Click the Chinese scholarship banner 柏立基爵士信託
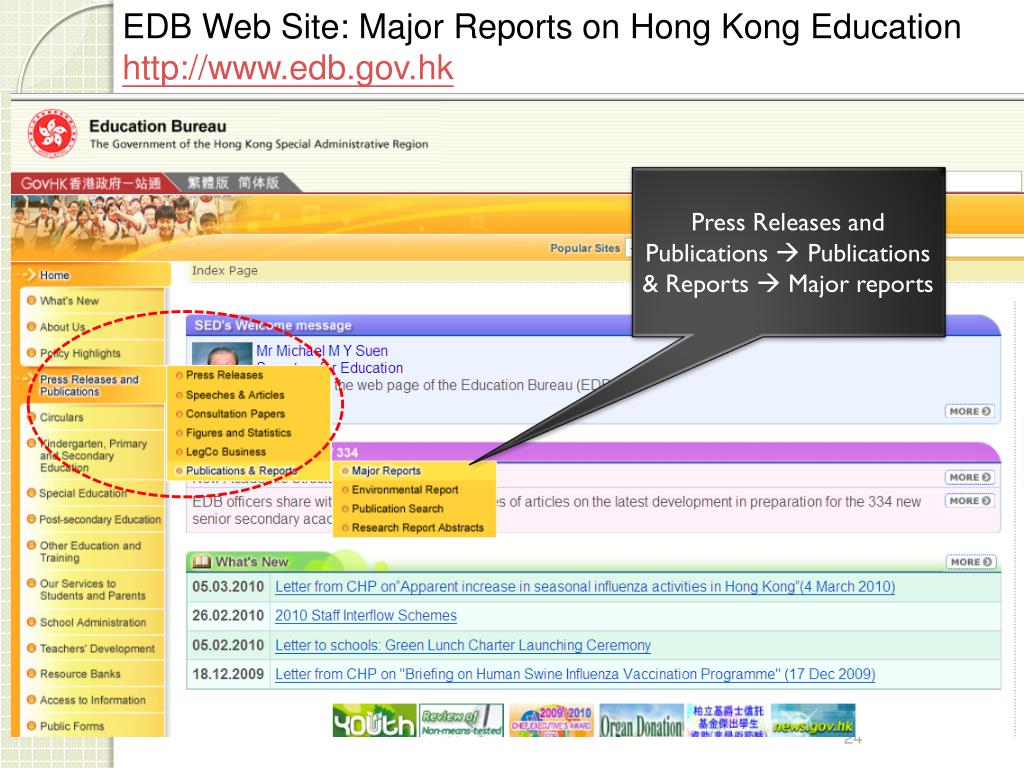Image resolution: width=1024 pixels, height=768 pixels. pos(728,720)
